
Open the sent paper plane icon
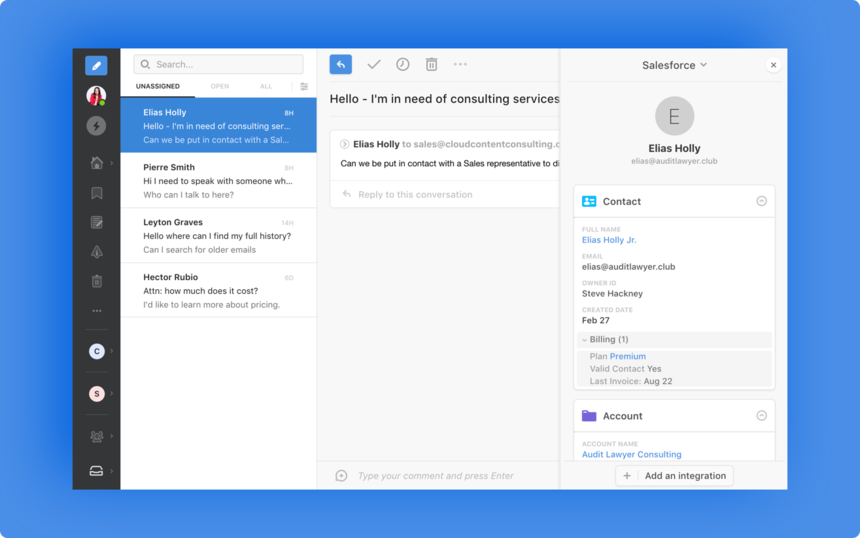click(97, 252)
